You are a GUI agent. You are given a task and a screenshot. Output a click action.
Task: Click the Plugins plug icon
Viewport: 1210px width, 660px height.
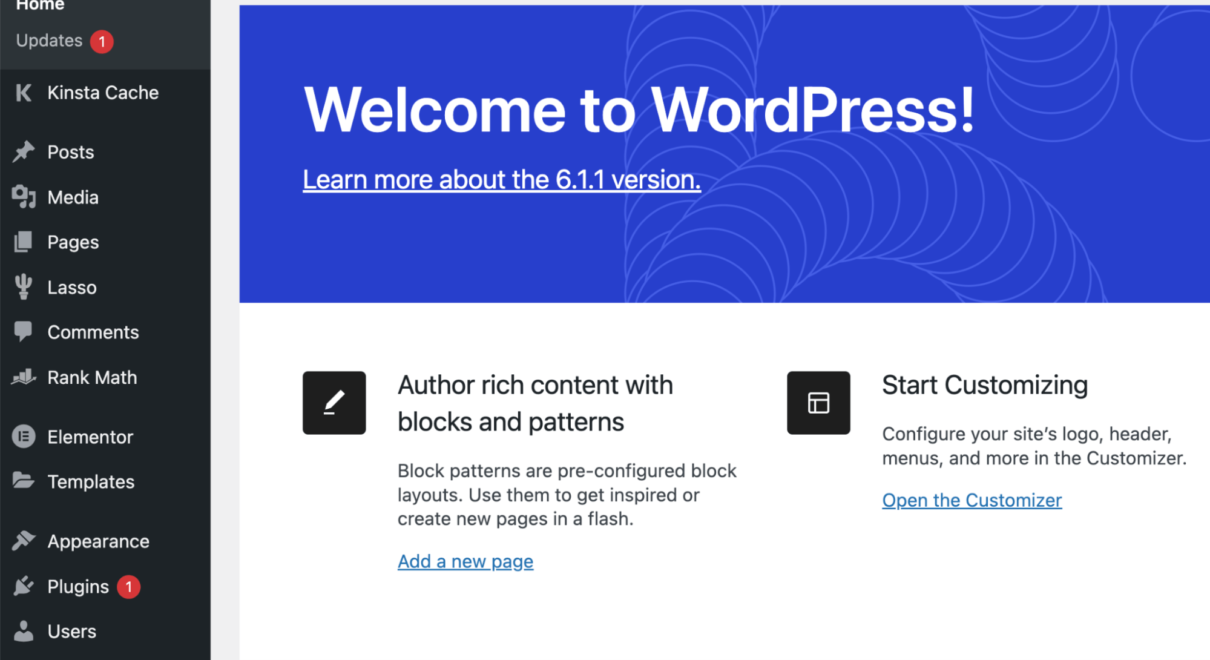click(x=23, y=587)
